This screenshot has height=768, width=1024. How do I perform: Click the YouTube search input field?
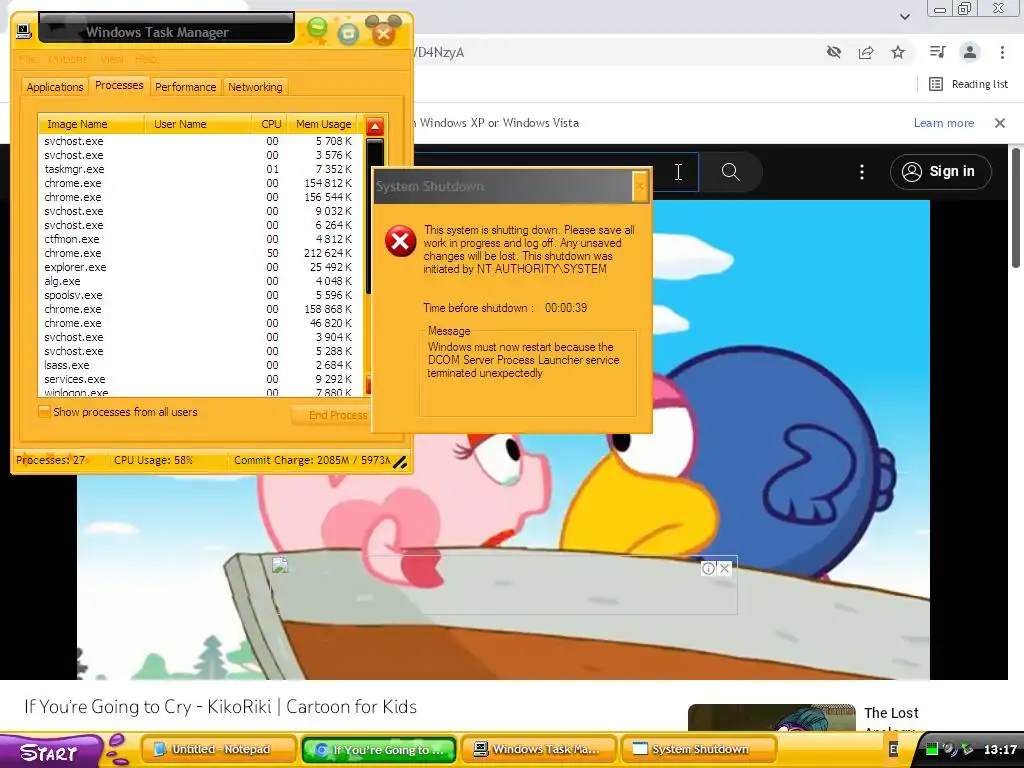tap(555, 172)
